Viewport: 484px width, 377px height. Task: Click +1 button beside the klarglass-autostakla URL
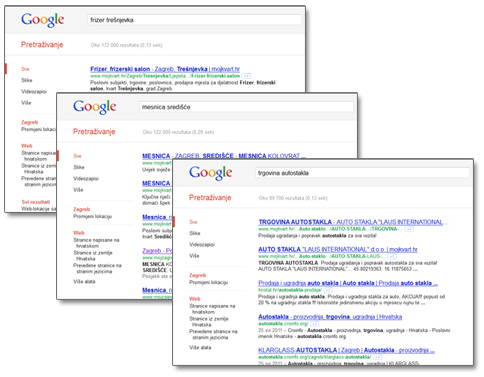(x=377, y=357)
